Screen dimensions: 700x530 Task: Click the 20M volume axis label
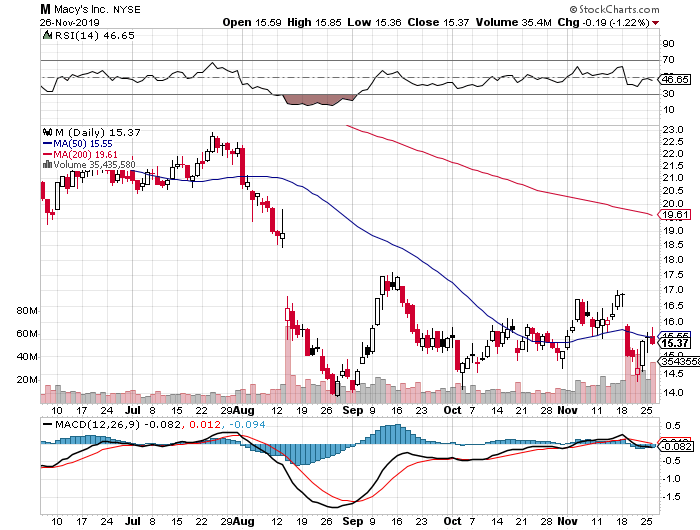[x=27, y=380]
